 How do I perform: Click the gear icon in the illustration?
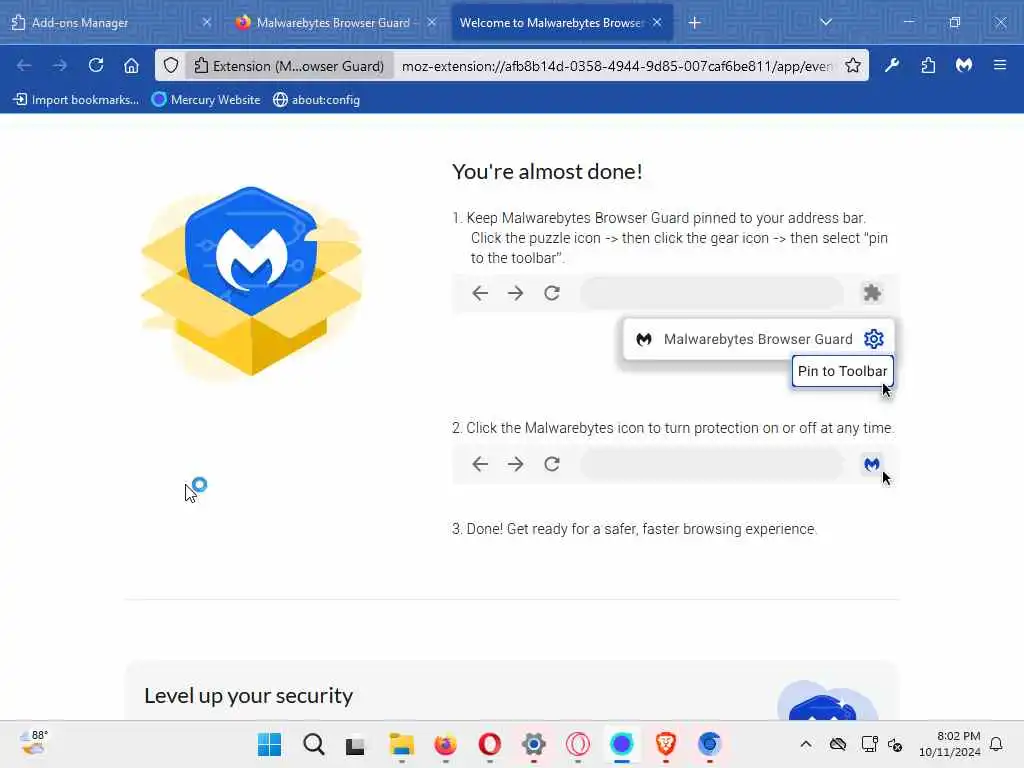point(873,339)
